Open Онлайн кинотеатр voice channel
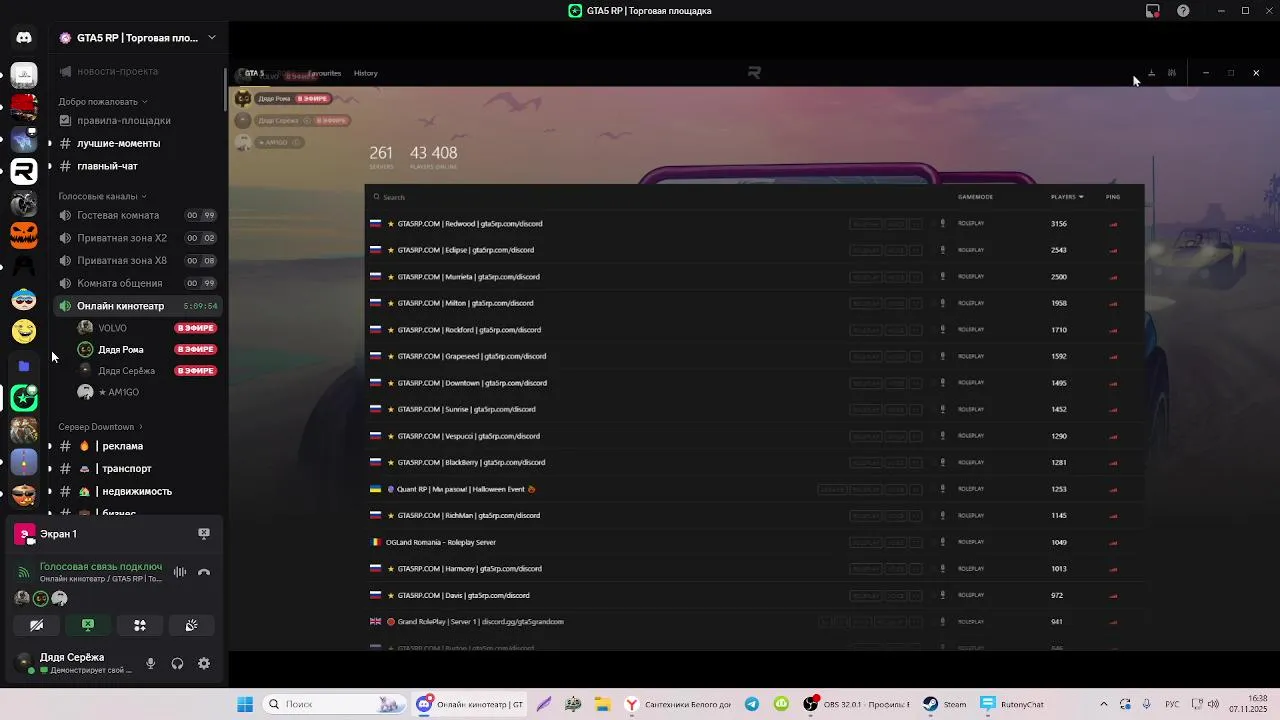1280x720 pixels. (x=136, y=306)
